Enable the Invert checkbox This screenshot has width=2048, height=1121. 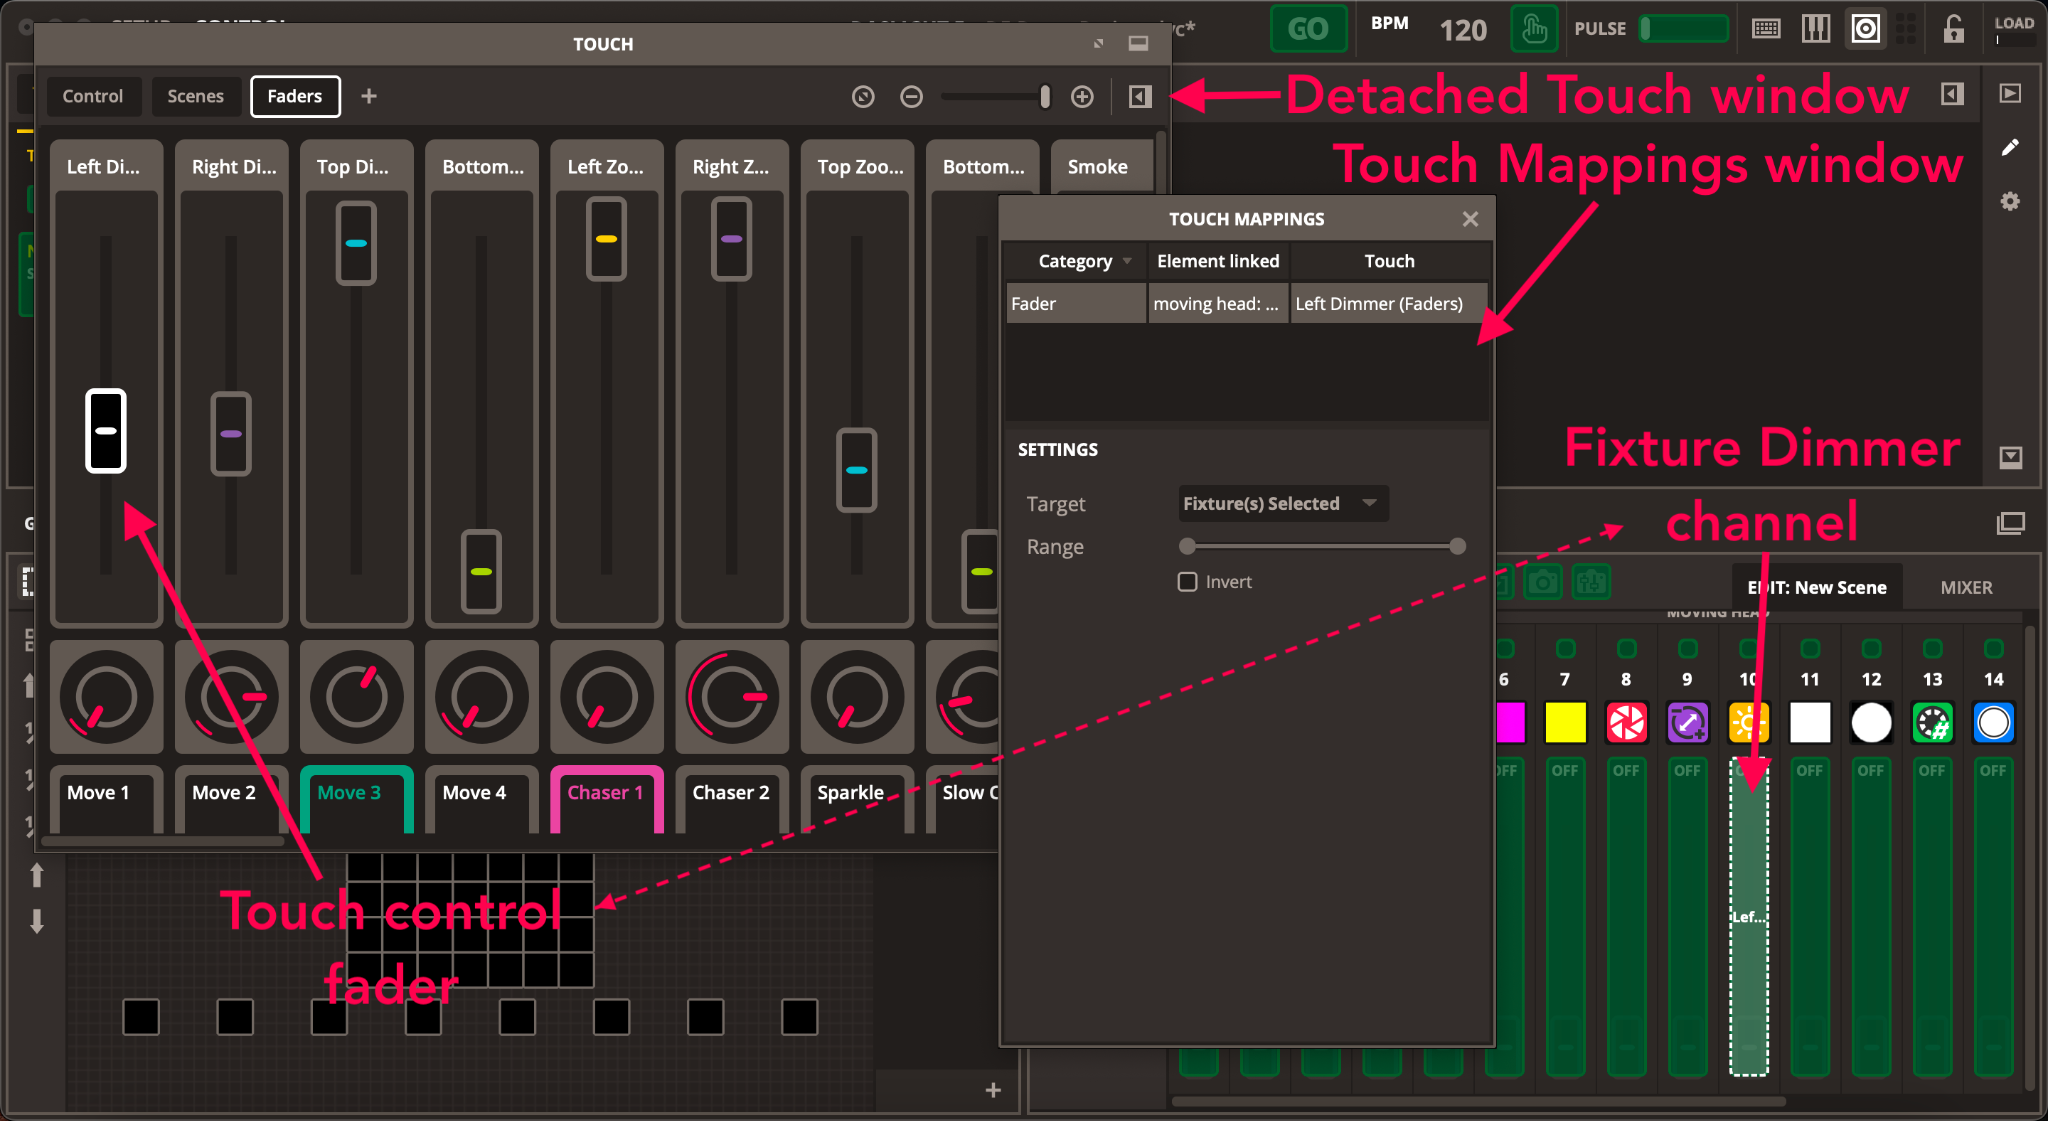pos(1187,582)
